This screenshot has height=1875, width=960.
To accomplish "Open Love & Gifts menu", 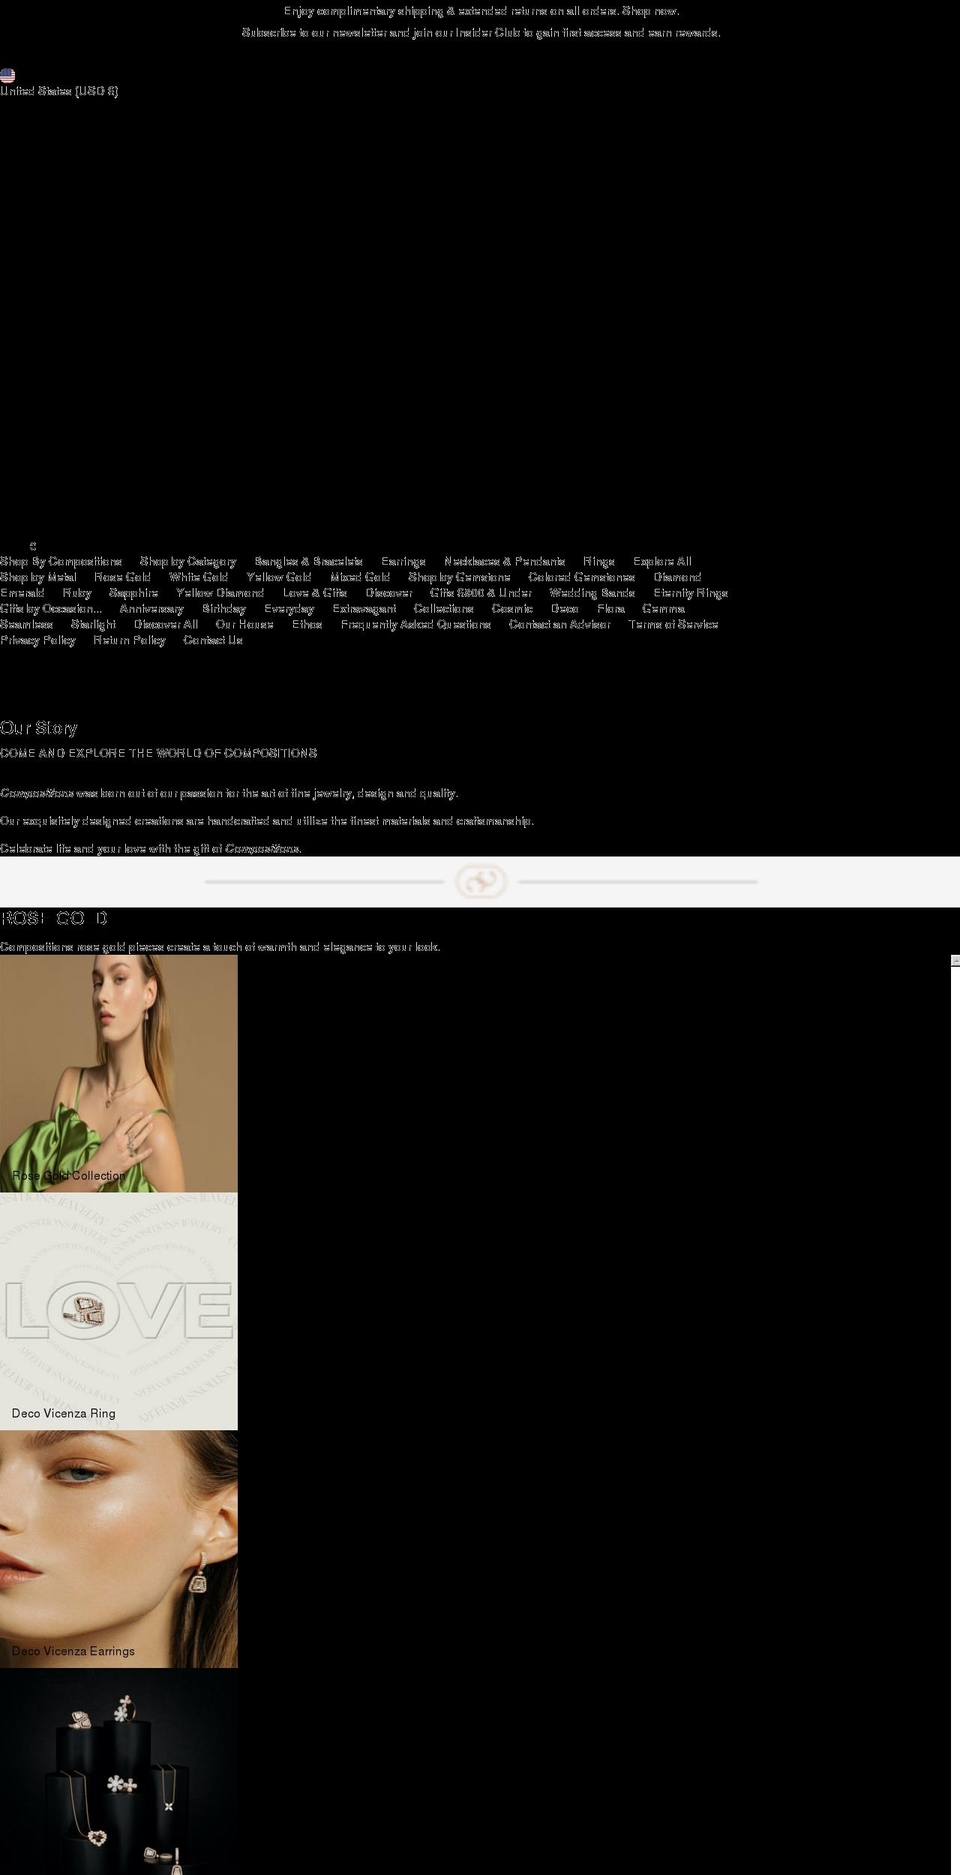I will tap(314, 593).
